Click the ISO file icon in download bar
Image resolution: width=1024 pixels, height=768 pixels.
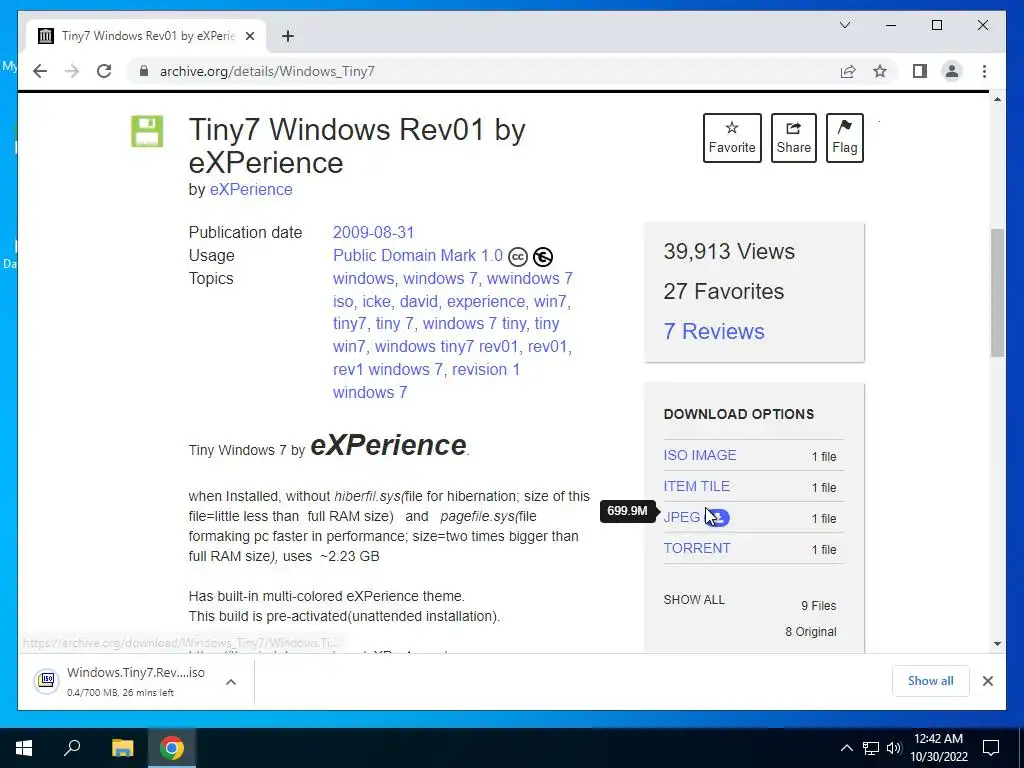[x=47, y=681]
